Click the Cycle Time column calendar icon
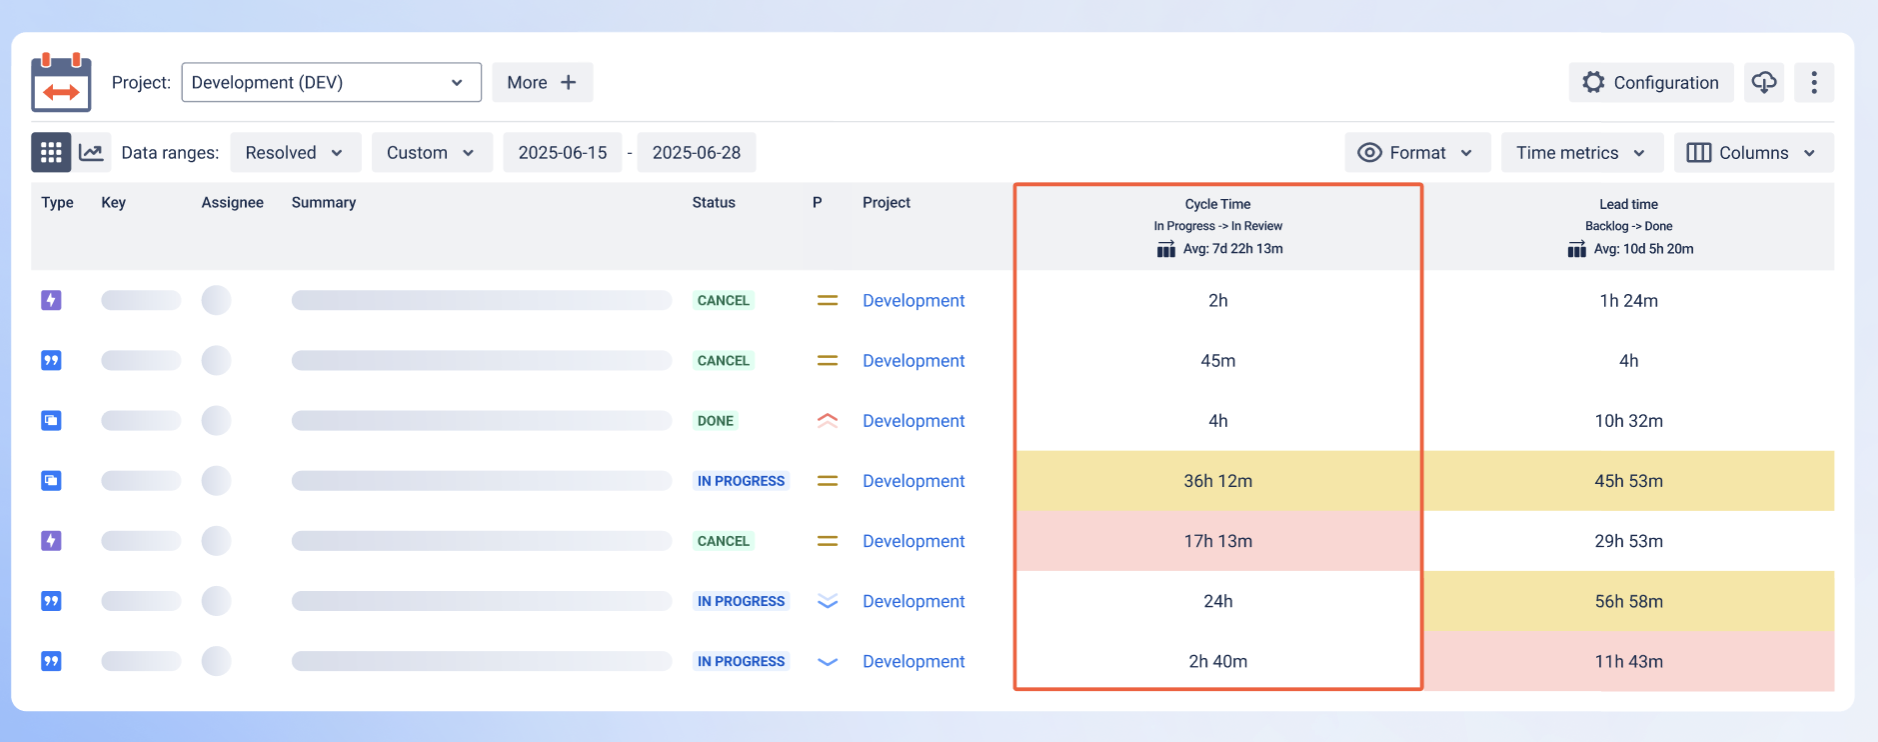 click(1166, 249)
